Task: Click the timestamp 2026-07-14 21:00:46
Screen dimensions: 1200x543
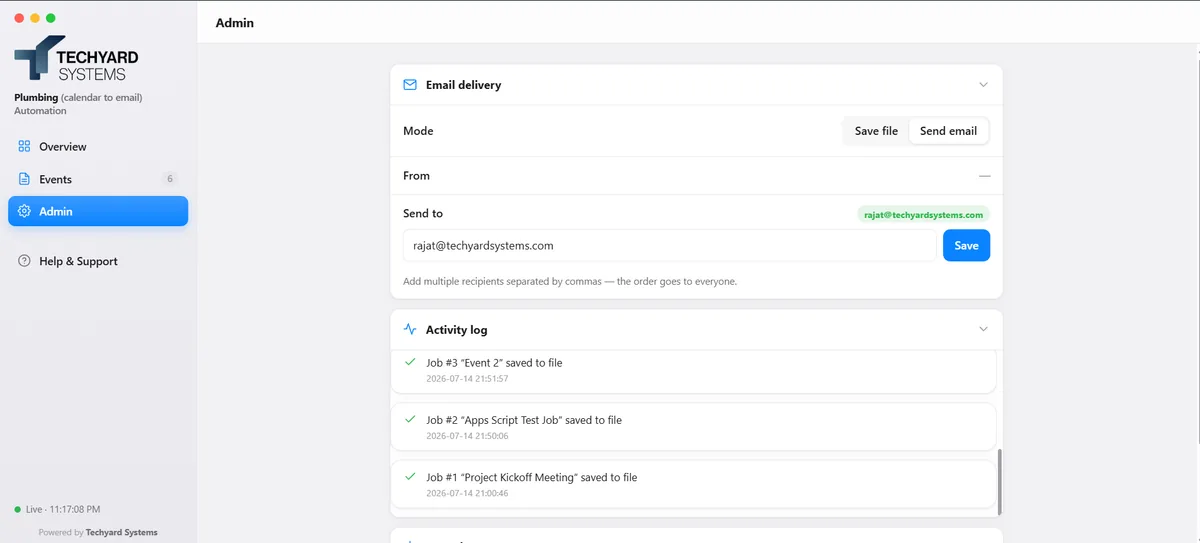Action: coord(467,493)
